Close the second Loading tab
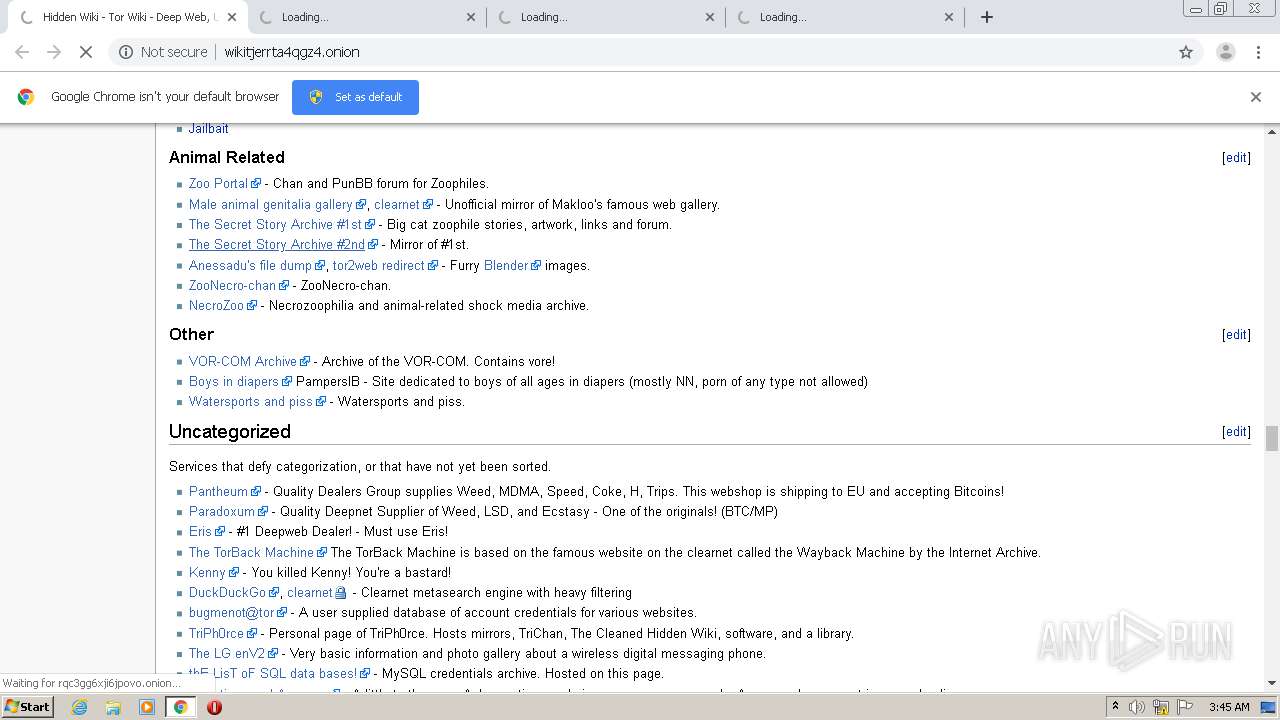The height and width of the screenshot is (720, 1280). point(471,17)
